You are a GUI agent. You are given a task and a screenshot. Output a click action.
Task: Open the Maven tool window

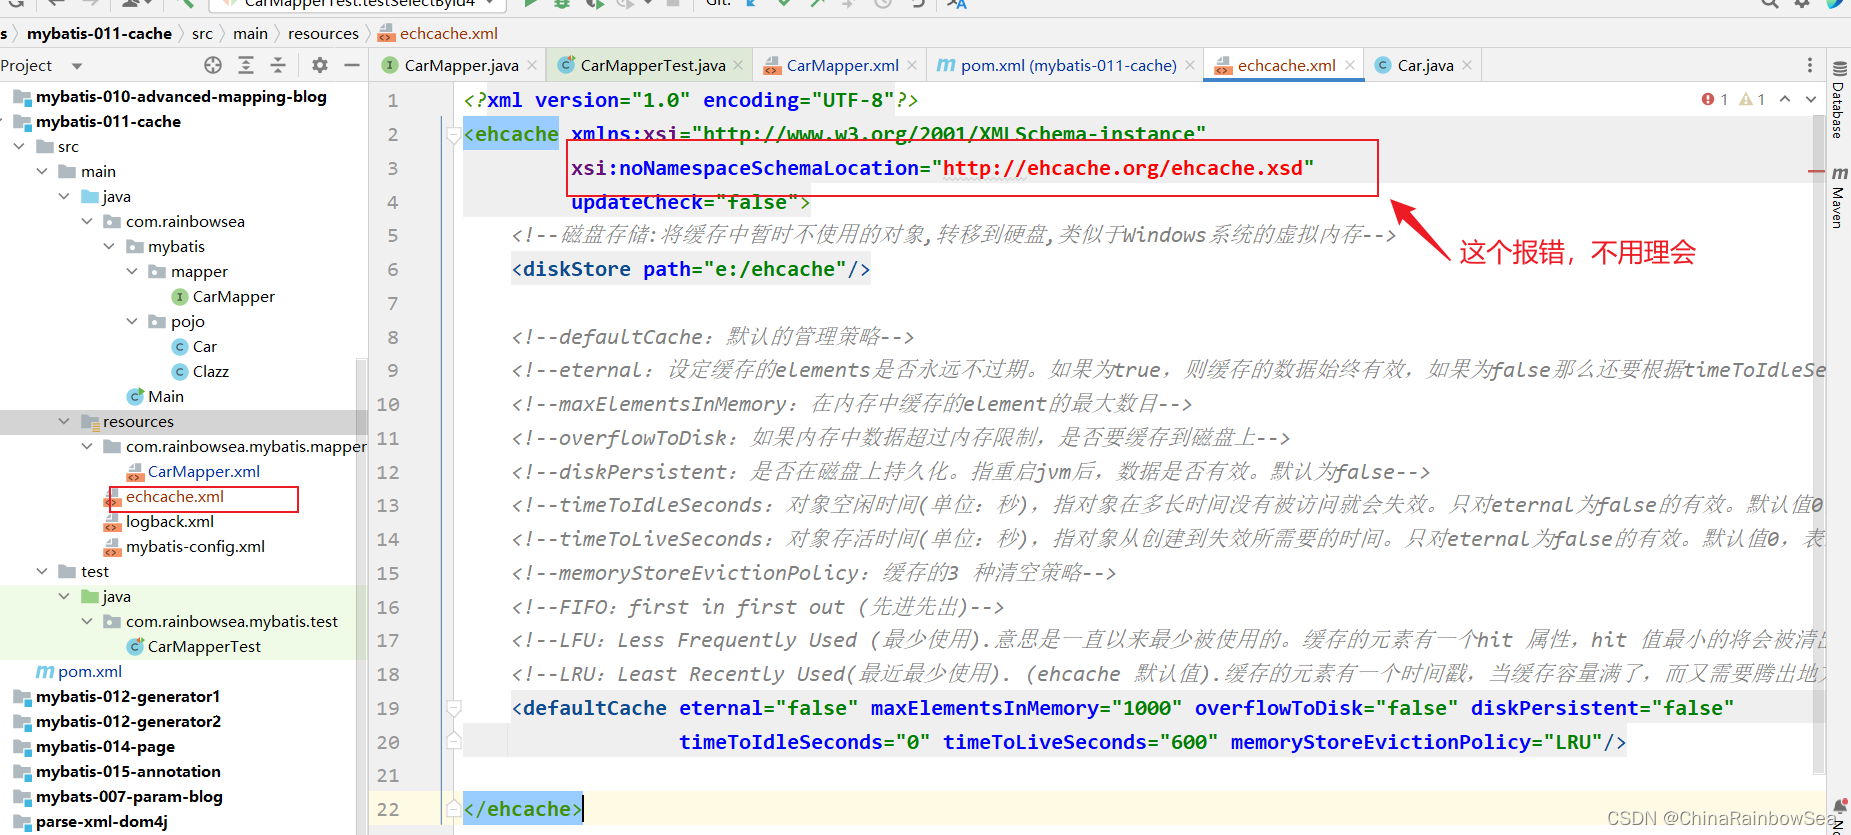[x=1839, y=197]
